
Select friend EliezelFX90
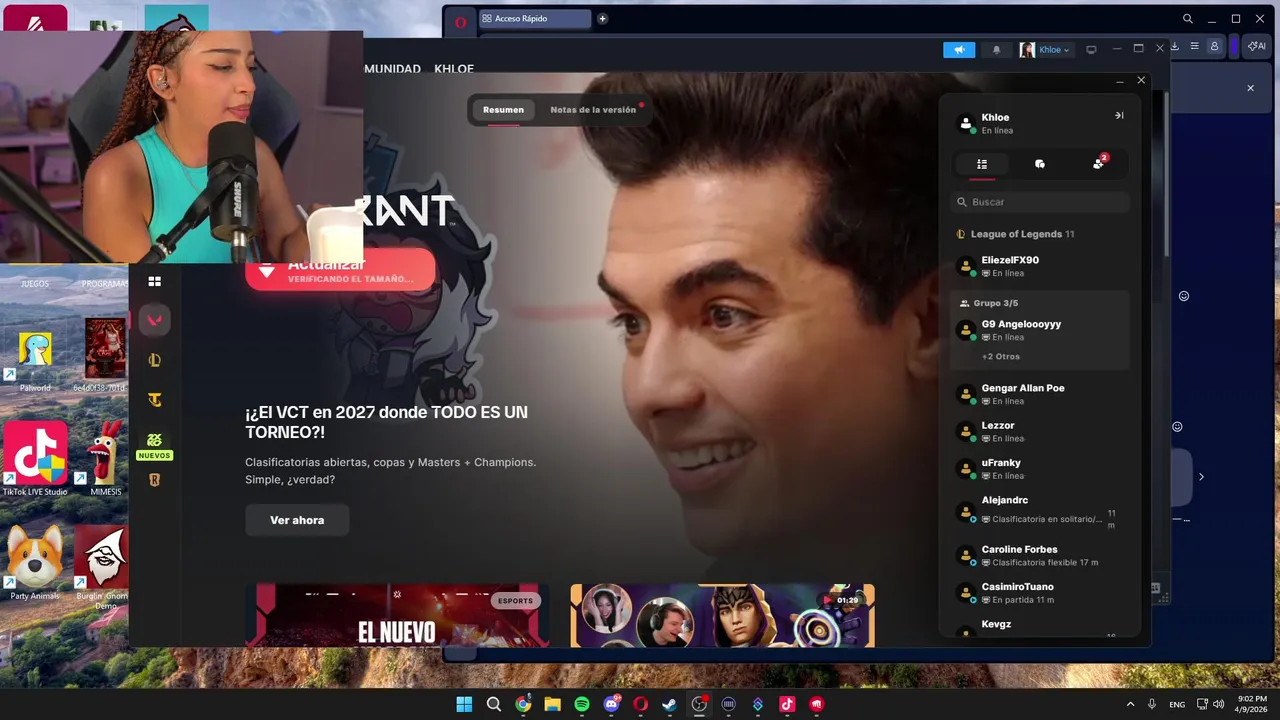pyautogui.click(x=1040, y=266)
